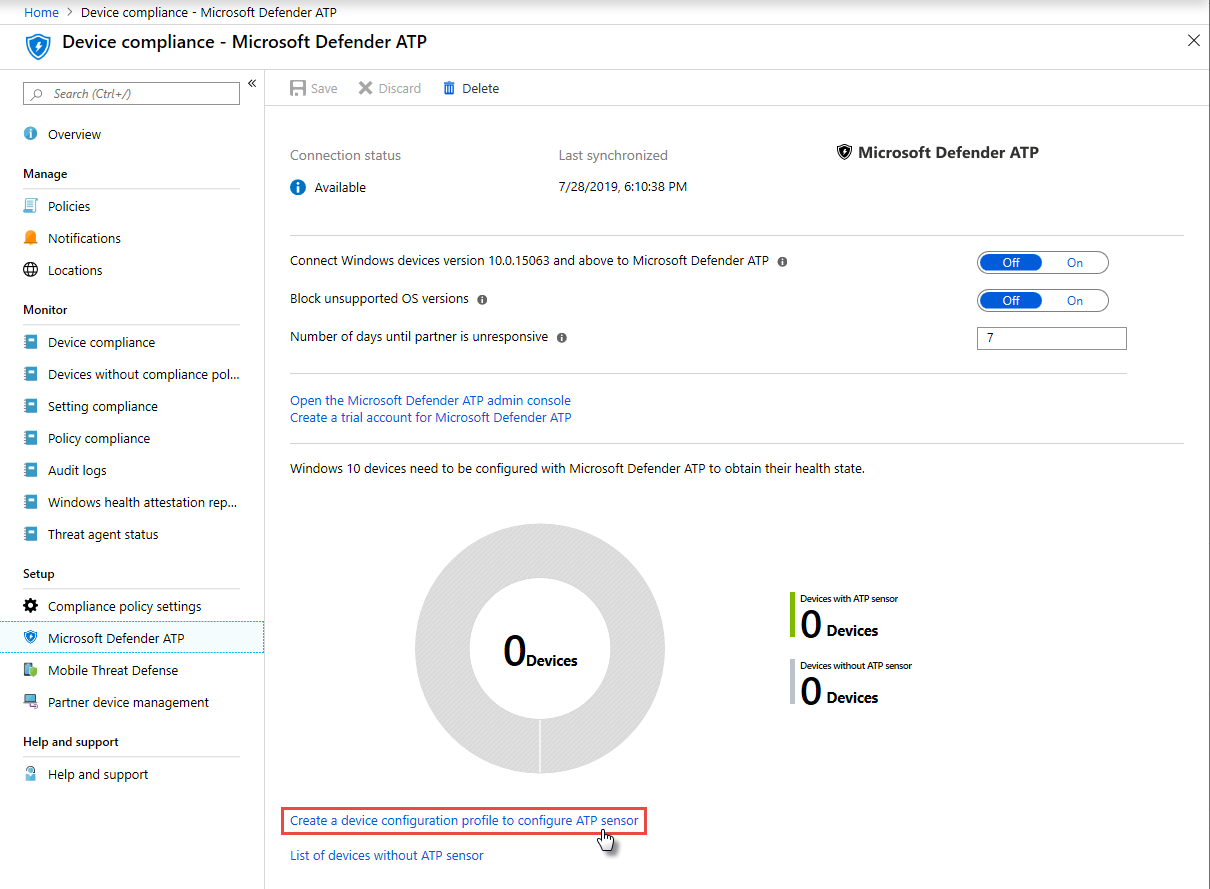This screenshot has width=1210, height=889.
Task: Collapse the left navigation sidebar
Action: pyautogui.click(x=252, y=83)
